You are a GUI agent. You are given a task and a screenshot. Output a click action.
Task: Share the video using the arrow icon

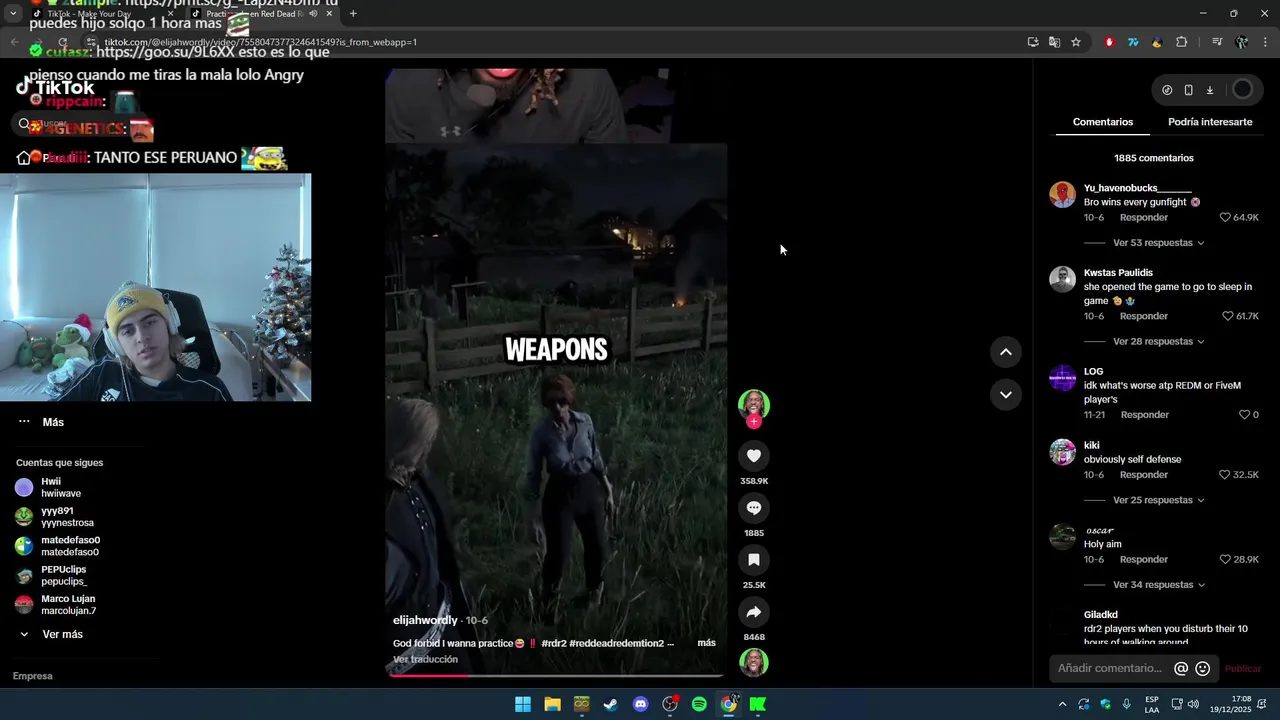pos(754,612)
